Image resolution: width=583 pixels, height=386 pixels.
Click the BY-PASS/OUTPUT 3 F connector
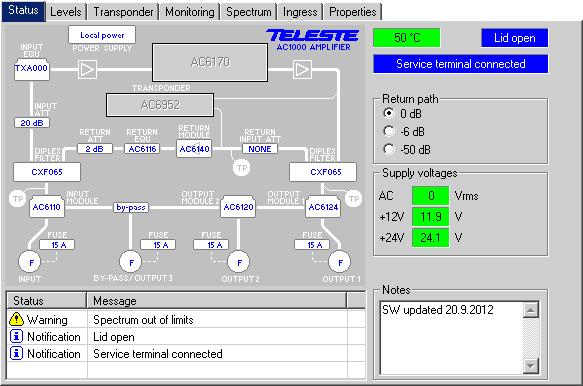(131, 262)
